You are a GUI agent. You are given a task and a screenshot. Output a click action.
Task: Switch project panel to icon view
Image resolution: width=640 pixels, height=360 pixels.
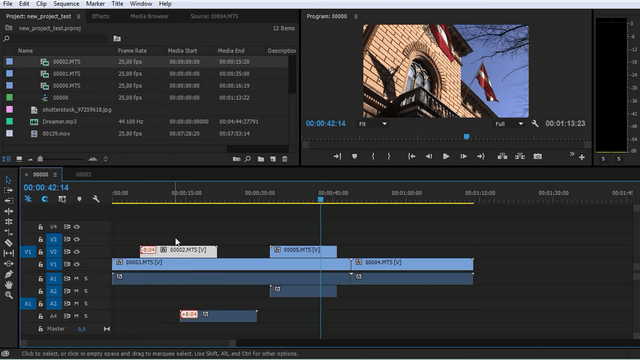(19, 159)
